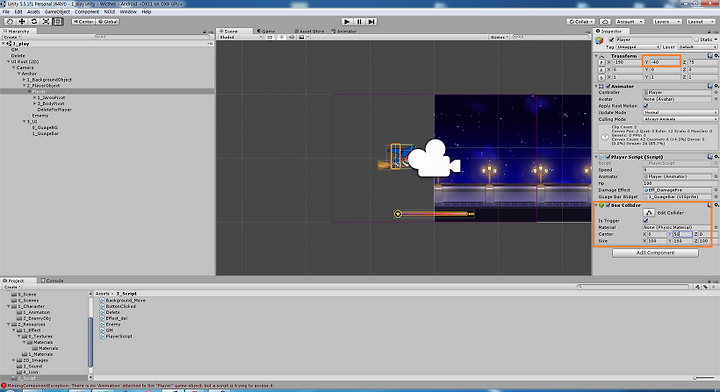This screenshot has width=720, height=392.
Task: Open the Hierarchy Create button
Action: (x=11, y=37)
